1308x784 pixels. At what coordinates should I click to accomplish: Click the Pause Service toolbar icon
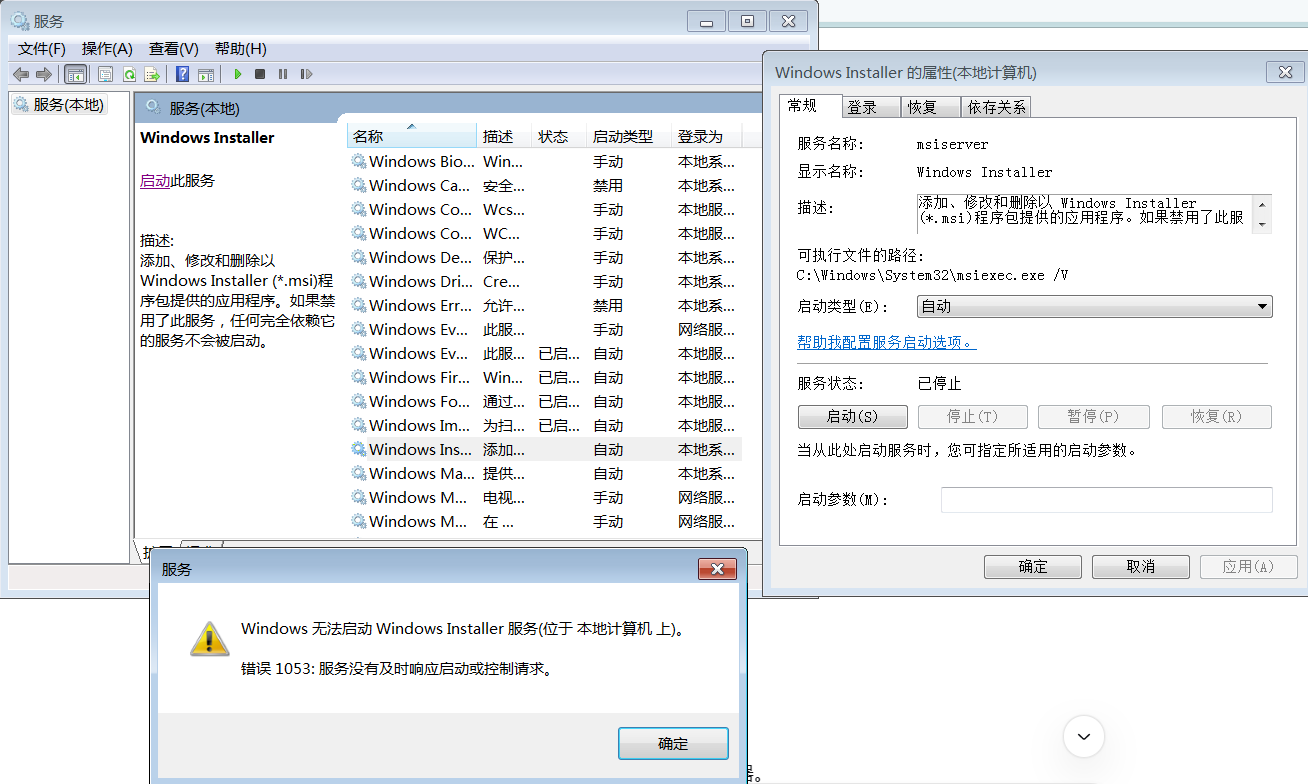coord(283,74)
